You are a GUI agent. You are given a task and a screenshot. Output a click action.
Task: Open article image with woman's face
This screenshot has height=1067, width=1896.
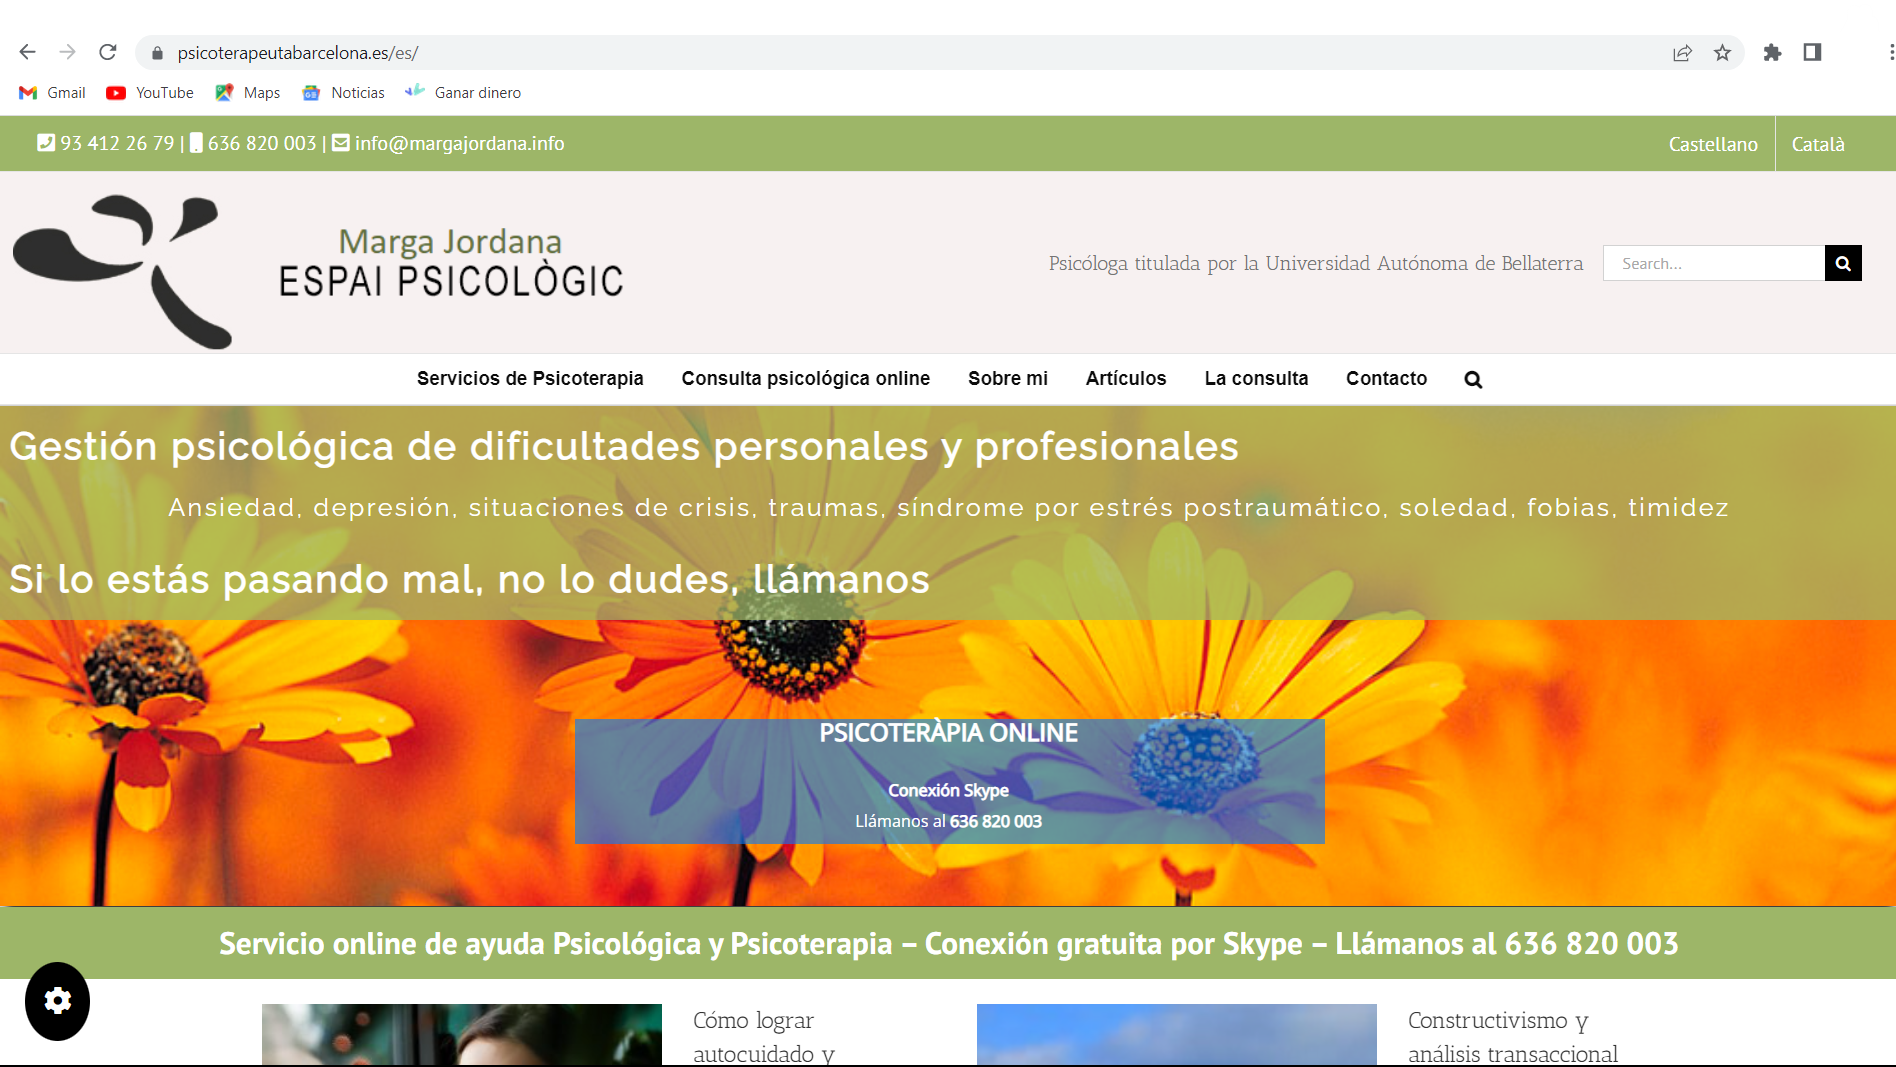tap(462, 1035)
